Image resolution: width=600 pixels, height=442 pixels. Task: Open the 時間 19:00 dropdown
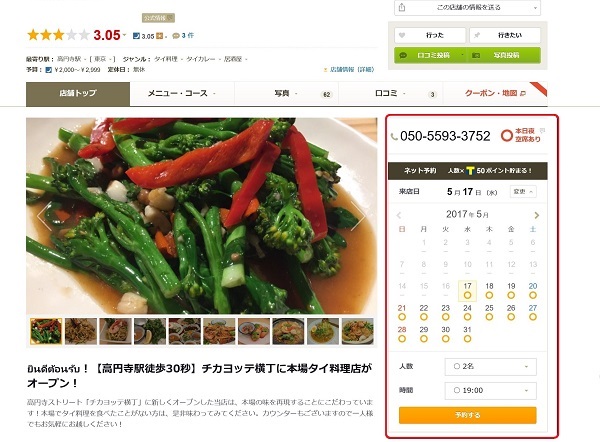(491, 391)
